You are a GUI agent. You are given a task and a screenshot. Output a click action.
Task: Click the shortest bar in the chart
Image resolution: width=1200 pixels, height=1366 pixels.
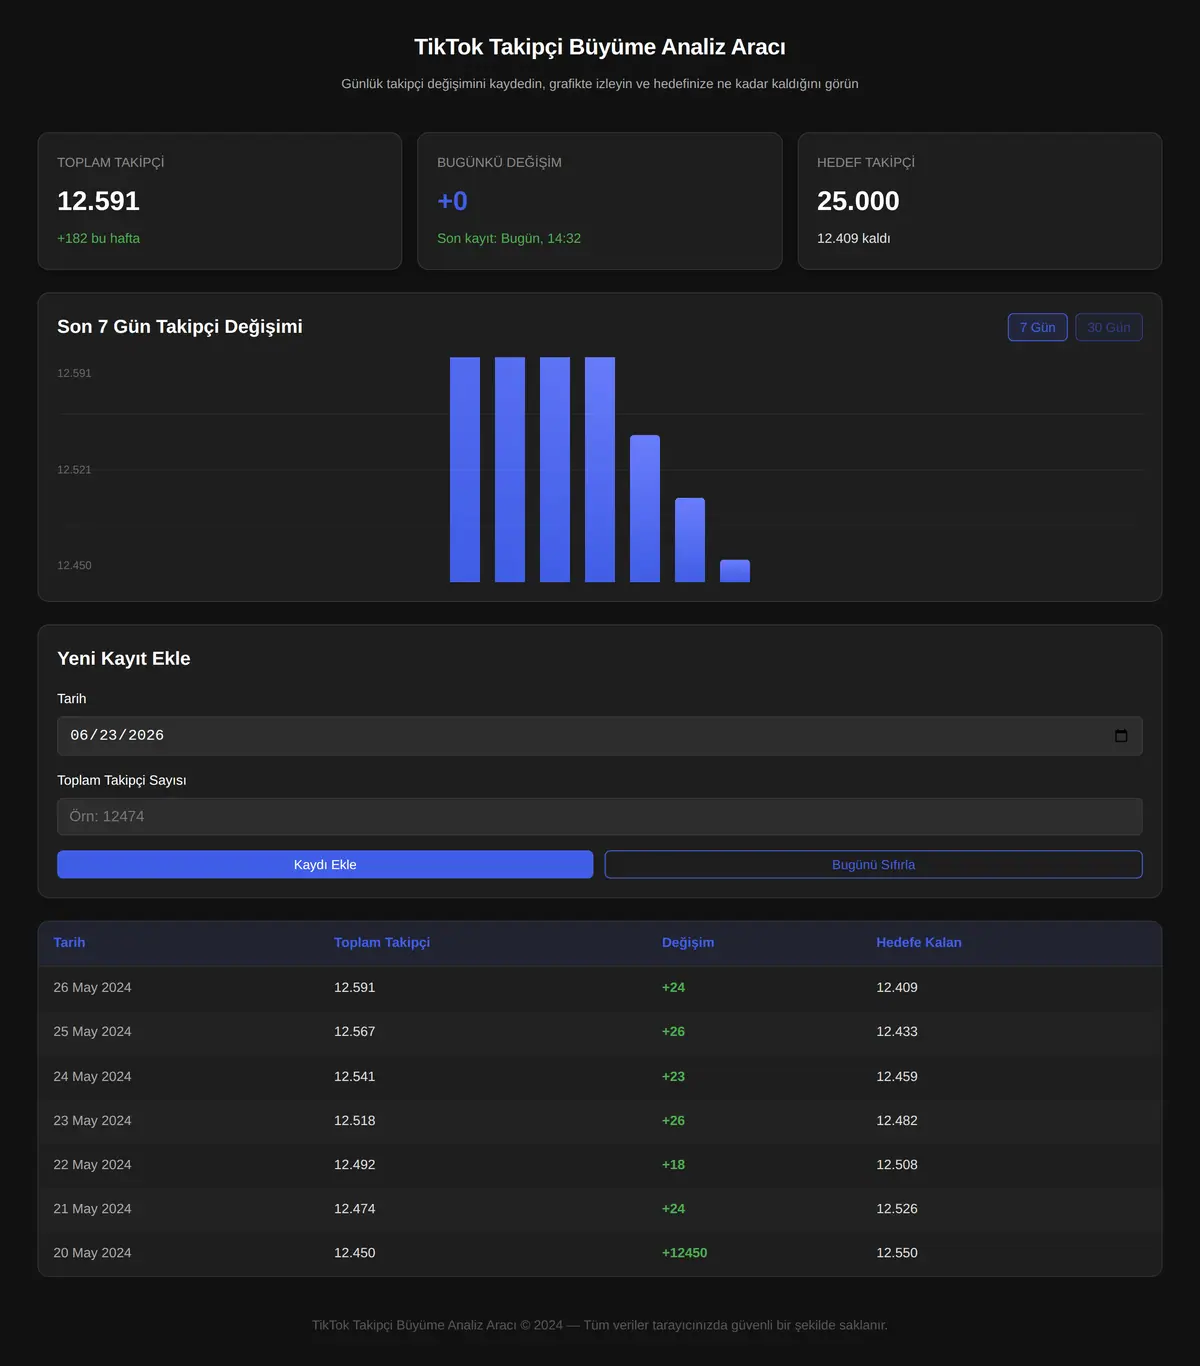[x=735, y=571]
